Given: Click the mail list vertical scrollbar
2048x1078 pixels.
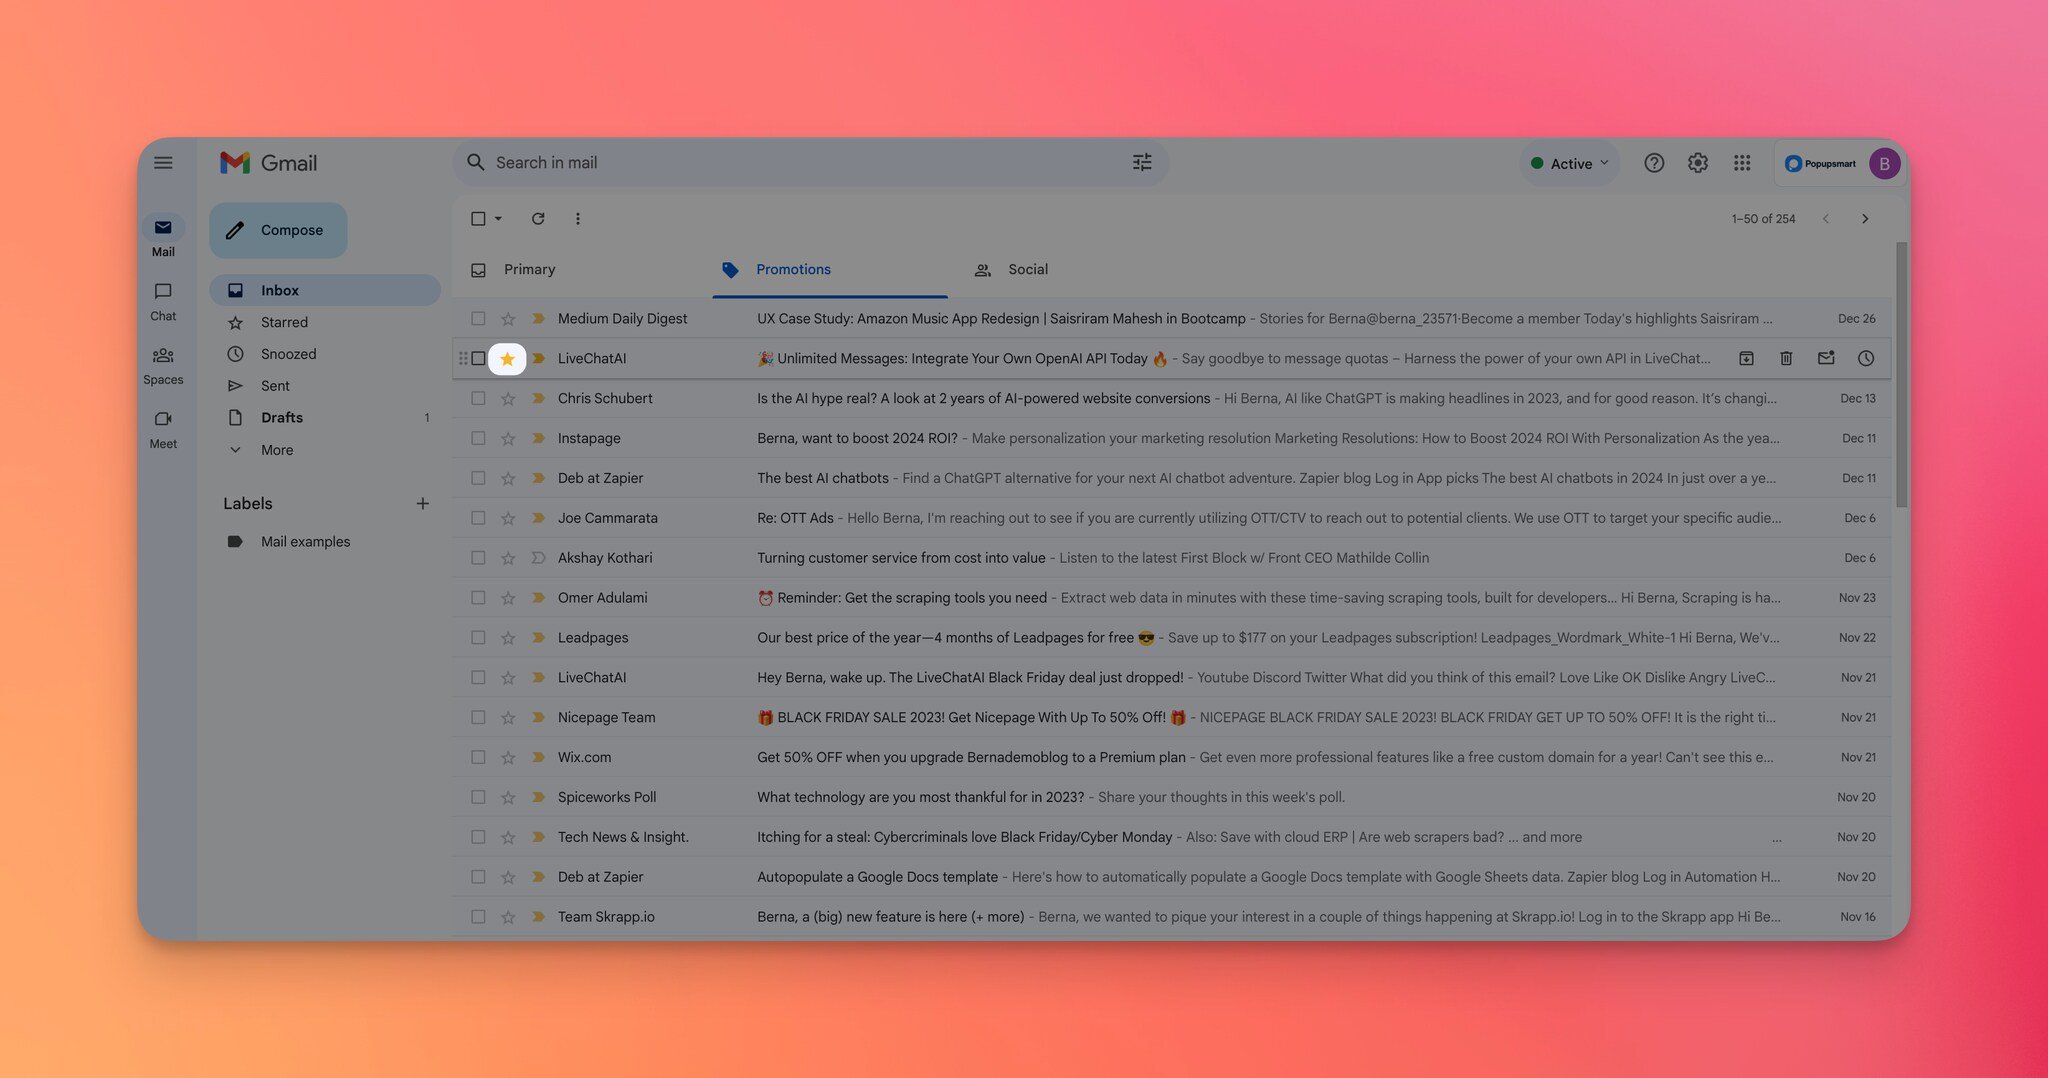Looking at the screenshot, I should (1901, 374).
